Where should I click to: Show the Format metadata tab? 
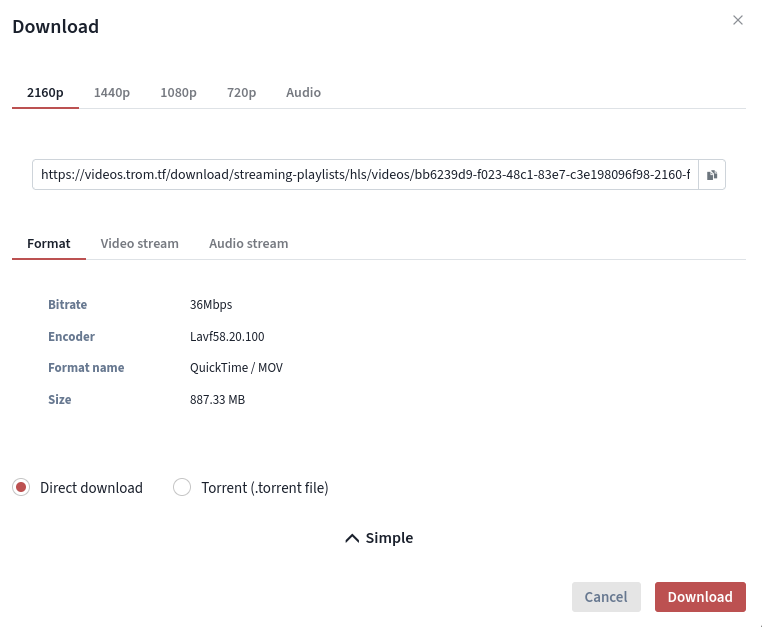point(49,244)
